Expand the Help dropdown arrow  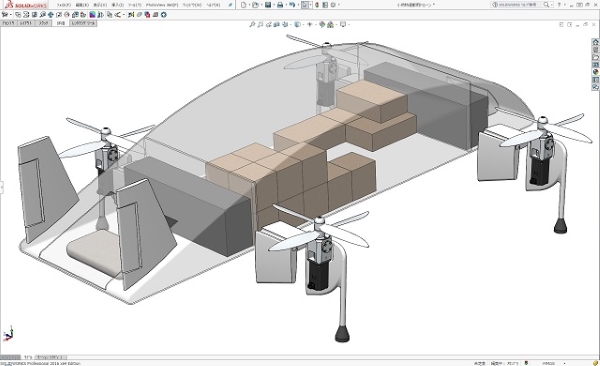click(x=565, y=5)
